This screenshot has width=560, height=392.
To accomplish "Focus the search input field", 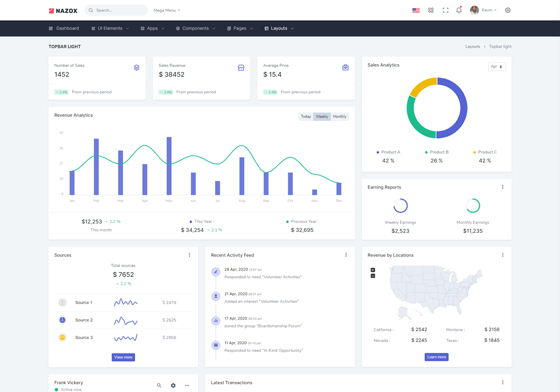I will 116,10.
